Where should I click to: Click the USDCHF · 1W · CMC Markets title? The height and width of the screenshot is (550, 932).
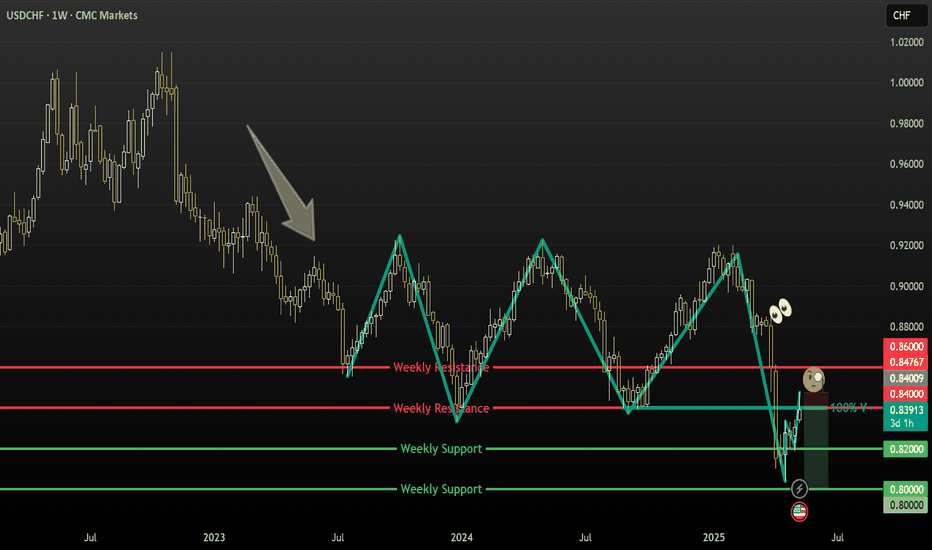pyautogui.click(x=72, y=15)
